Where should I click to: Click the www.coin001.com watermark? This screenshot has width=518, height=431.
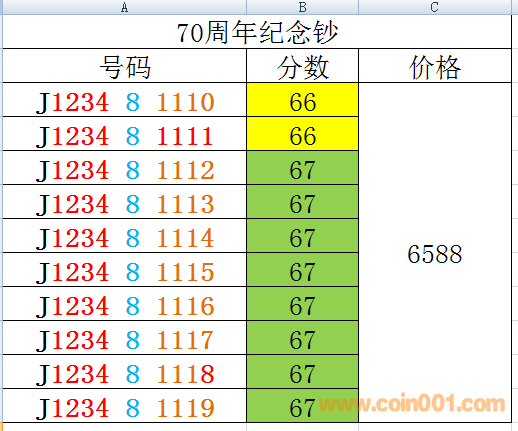pyautogui.click(x=412, y=403)
